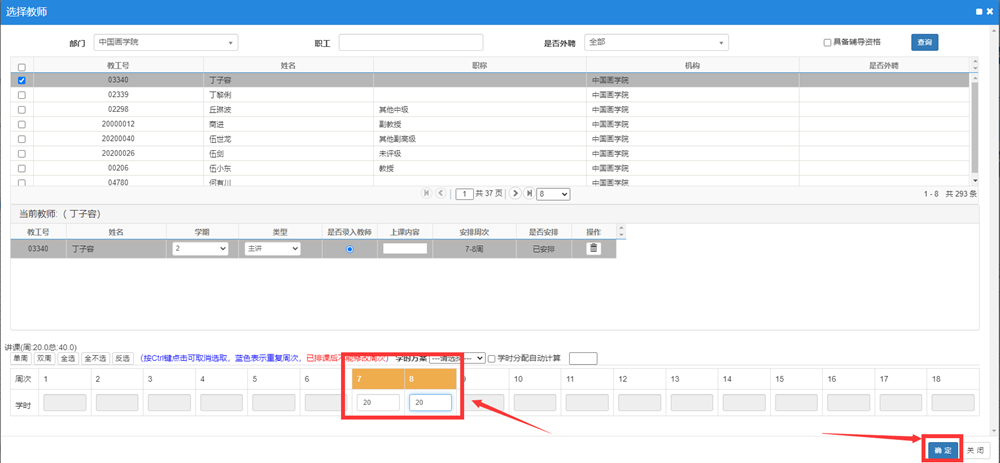Click the trash icon to delete teacher 丁子容

coord(593,249)
